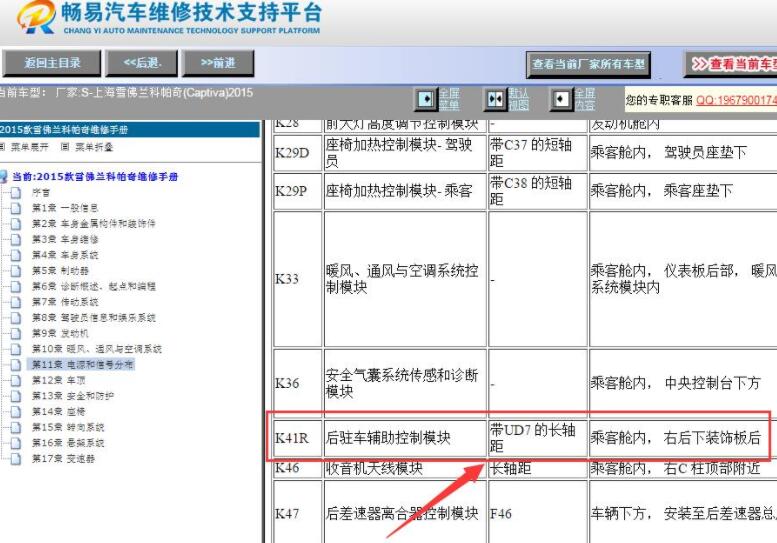Click root node 当前:2015款雪佛兰科帕奇维修手册
This screenshot has height=543, width=777.
(x=95, y=177)
